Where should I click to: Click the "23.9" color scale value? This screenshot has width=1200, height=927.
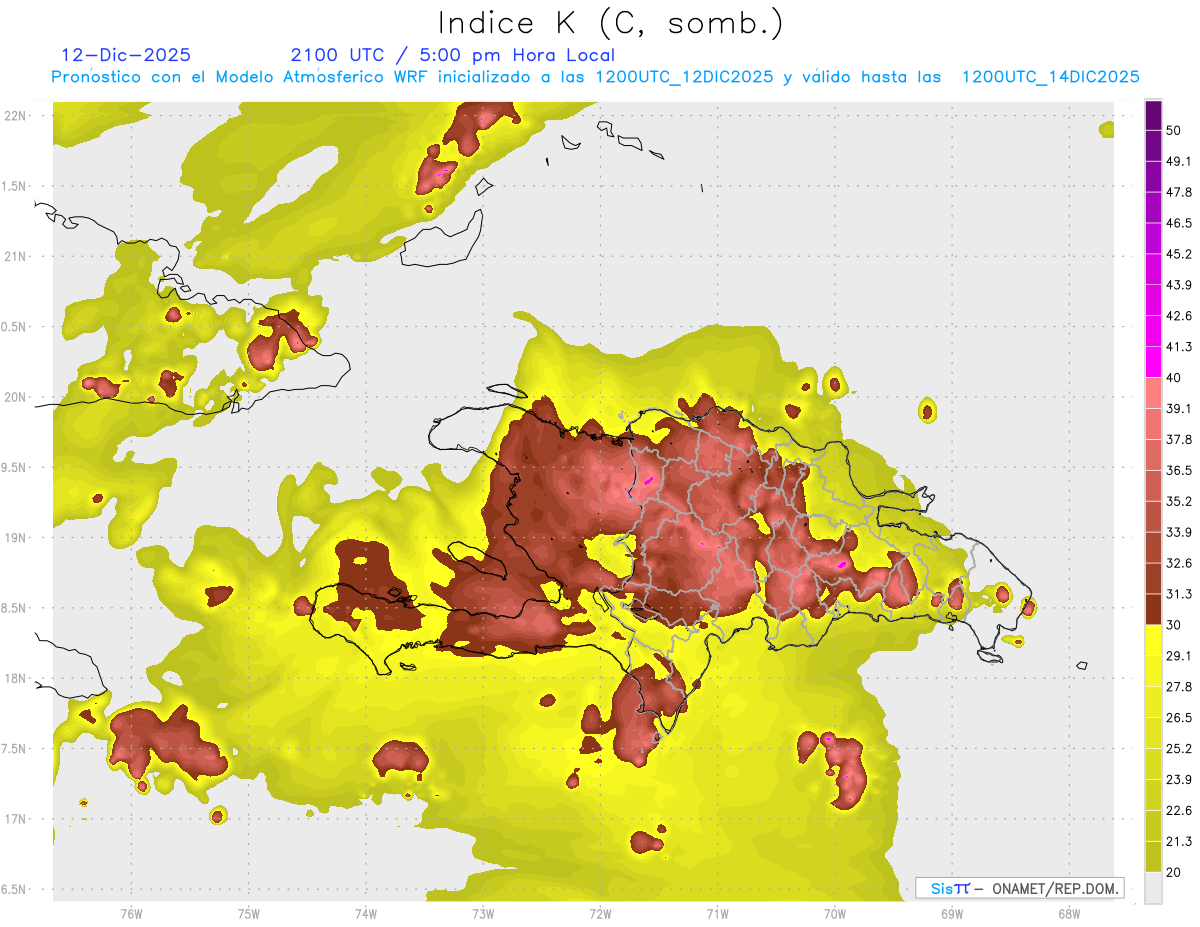click(x=1179, y=780)
